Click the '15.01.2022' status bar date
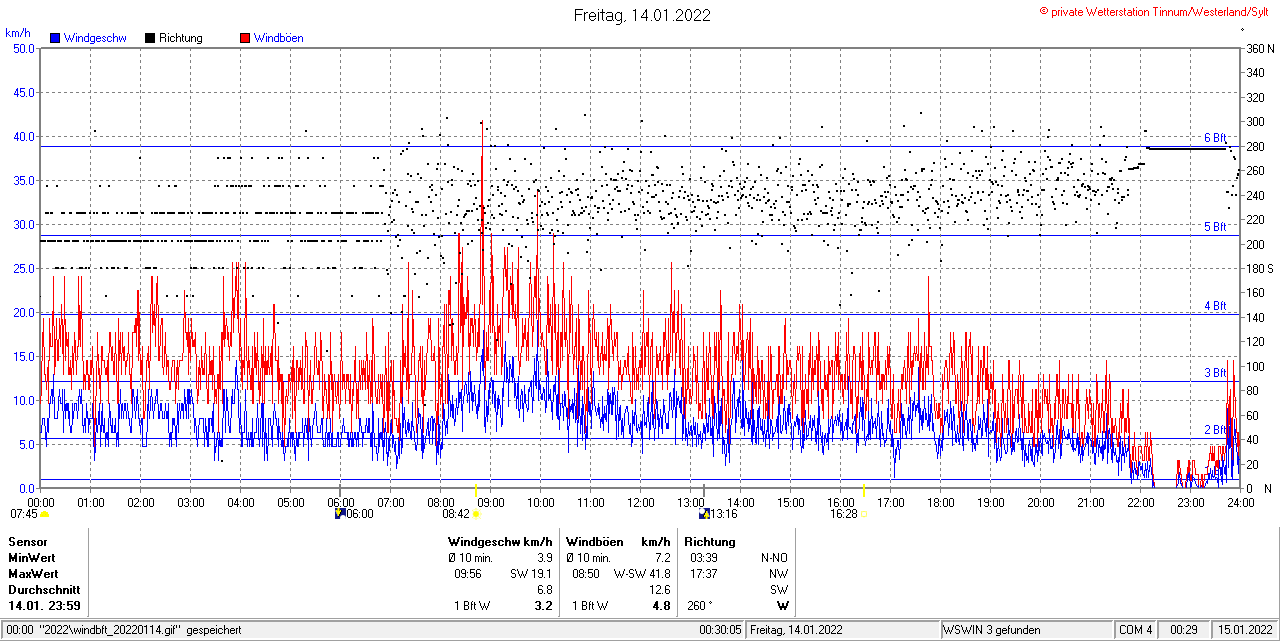 [1244, 630]
